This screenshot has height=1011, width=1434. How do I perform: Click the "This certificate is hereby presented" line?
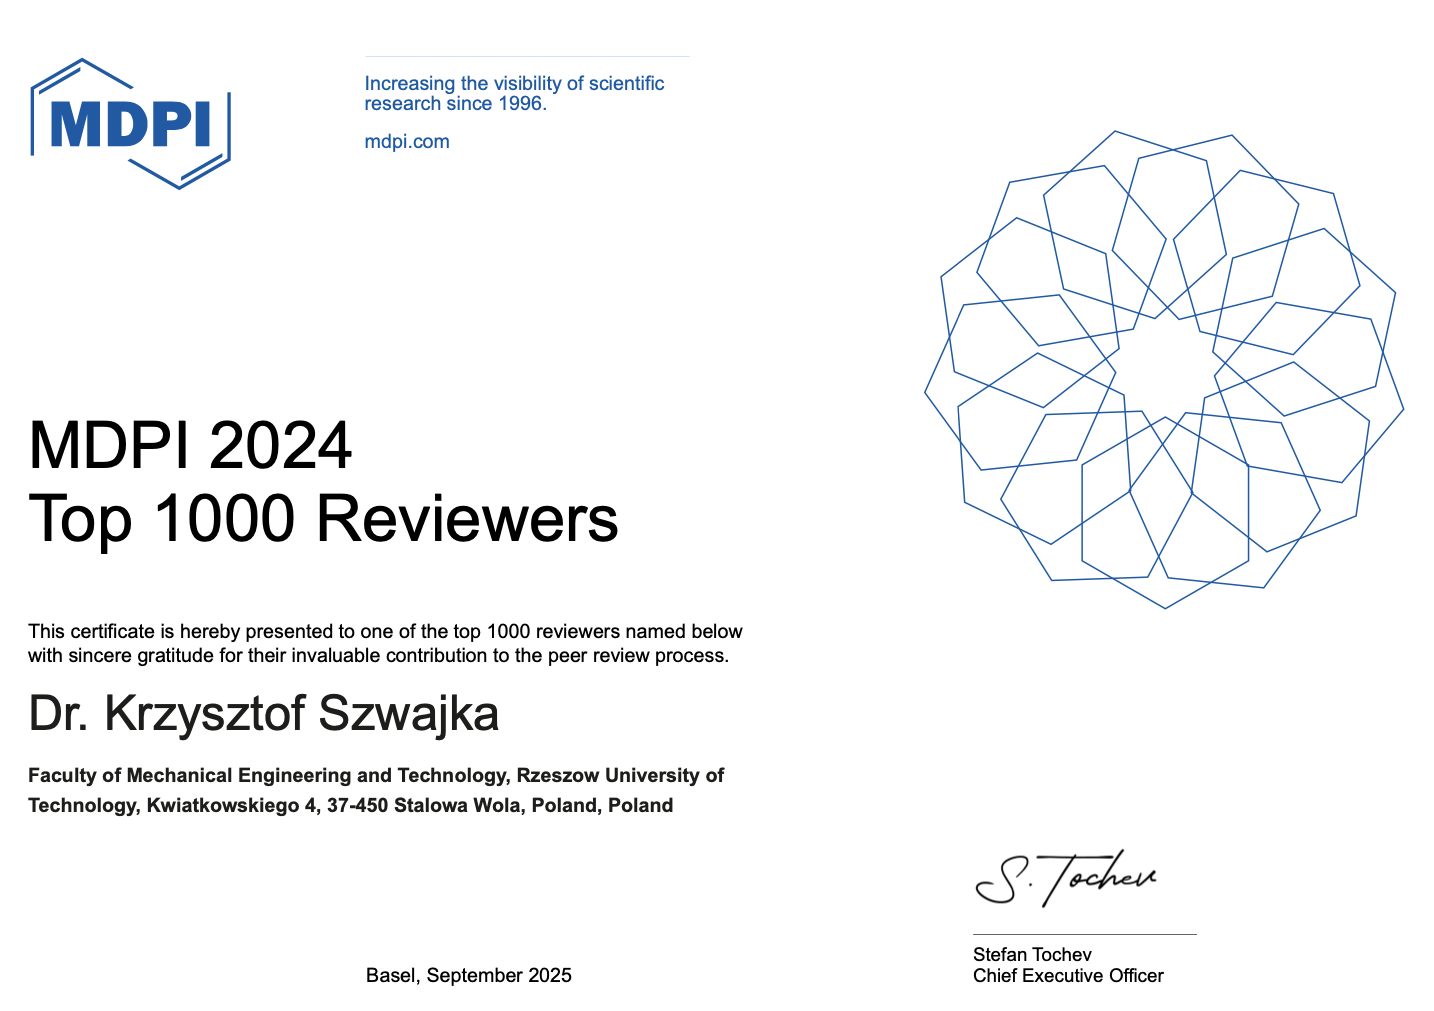pyautogui.click(x=385, y=631)
